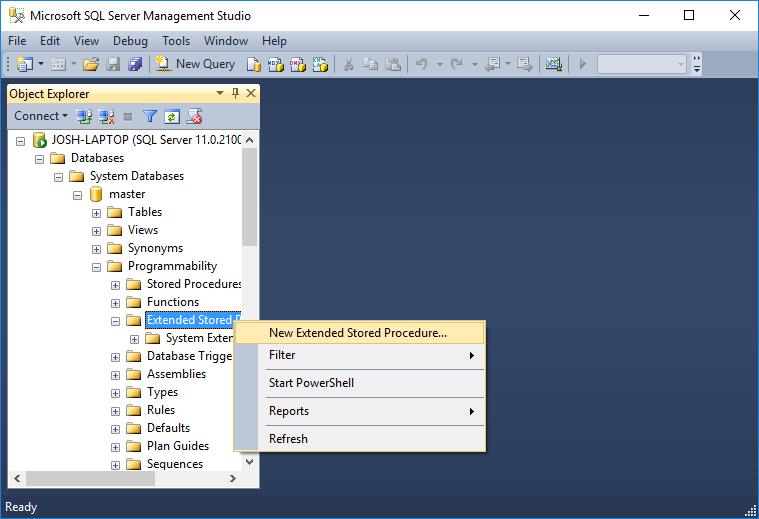Click Refresh in the context menu
Viewport: 759px width, 519px height.
pyautogui.click(x=359, y=439)
